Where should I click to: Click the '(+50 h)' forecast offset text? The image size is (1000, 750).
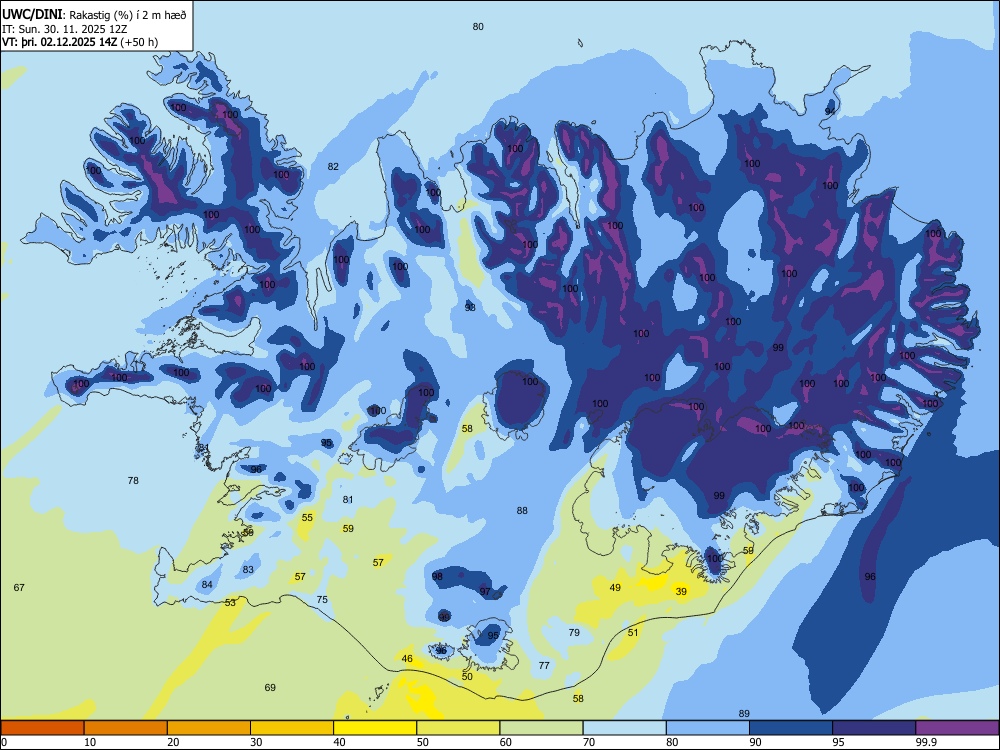(x=139, y=42)
